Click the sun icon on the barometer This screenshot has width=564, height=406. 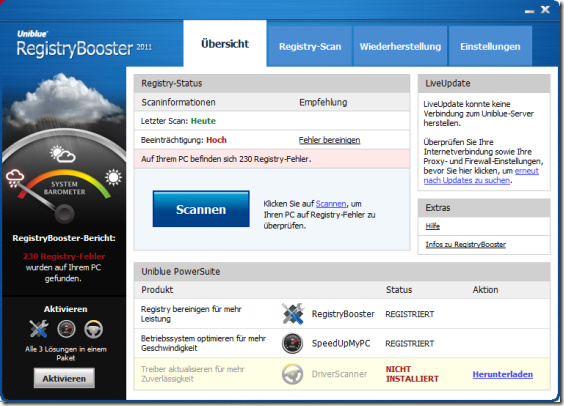(x=113, y=177)
